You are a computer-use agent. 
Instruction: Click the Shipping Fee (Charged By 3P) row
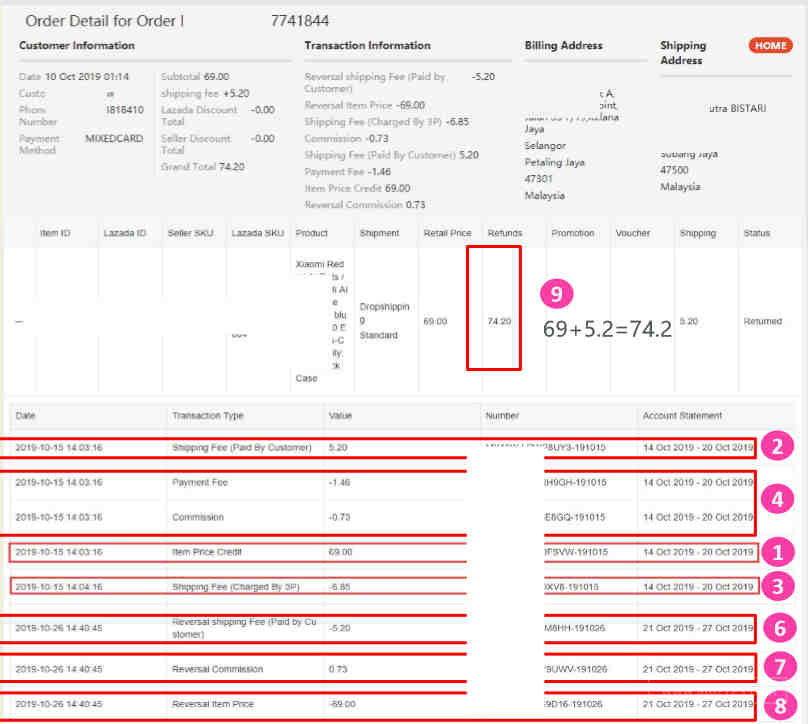(384, 587)
